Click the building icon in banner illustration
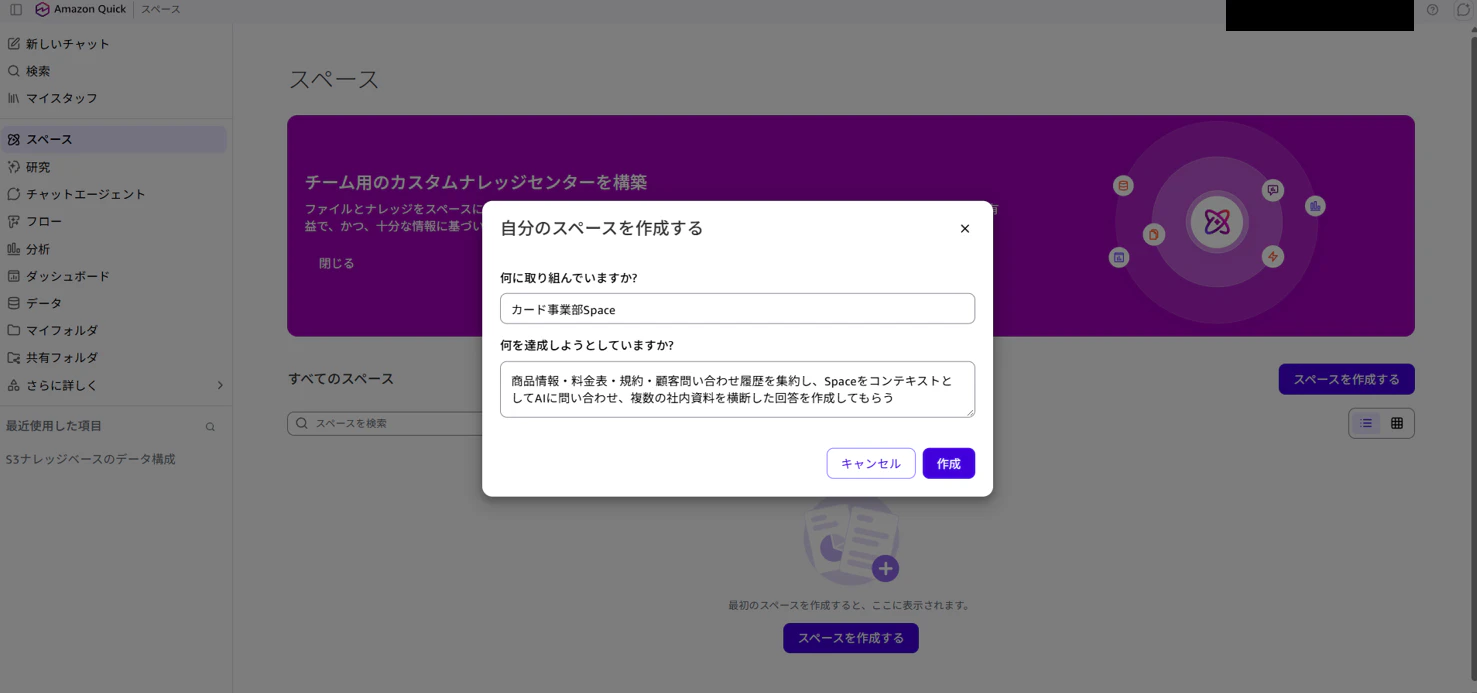The height and width of the screenshot is (693, 1477). pos(1315,206)
